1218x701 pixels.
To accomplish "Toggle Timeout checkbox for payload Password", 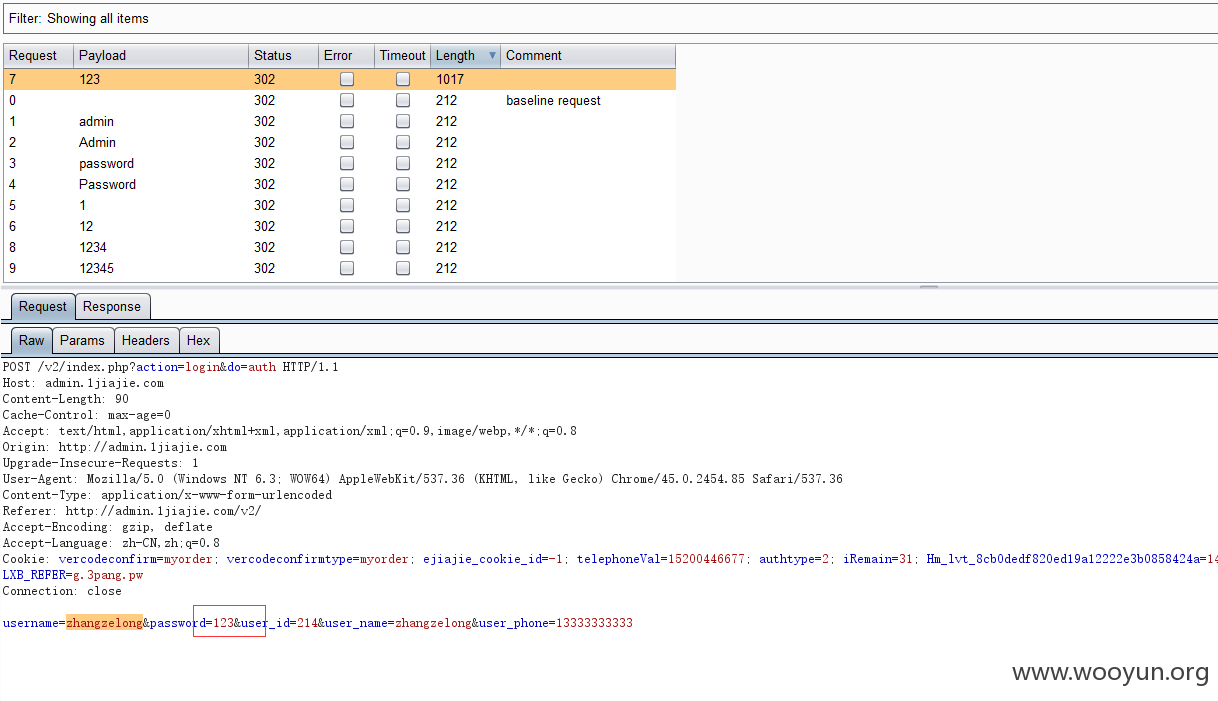I will tap(403, 184).
